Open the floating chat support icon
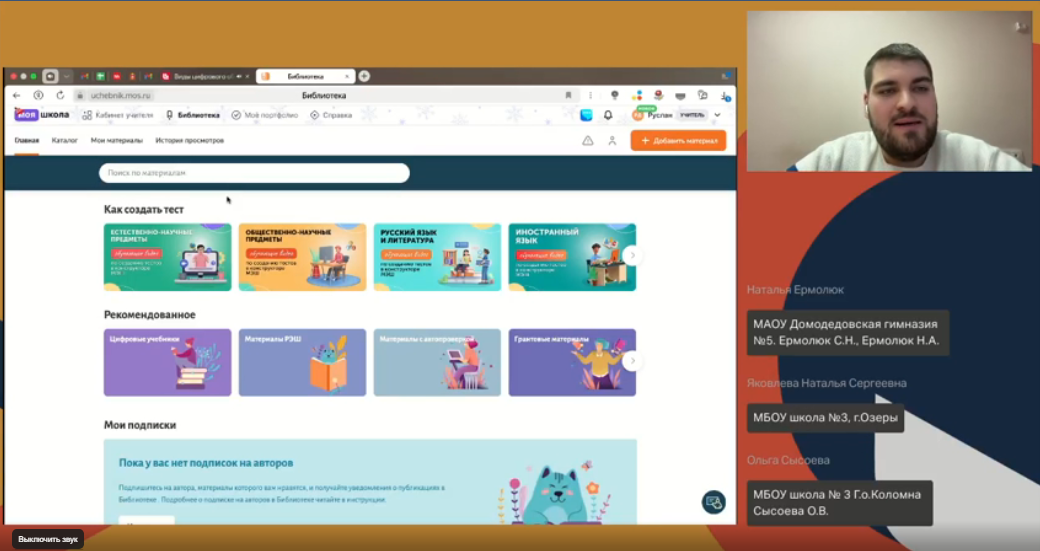Viewport: 1040px width, 551px height. pyautogui.click(x=713, y=502)
